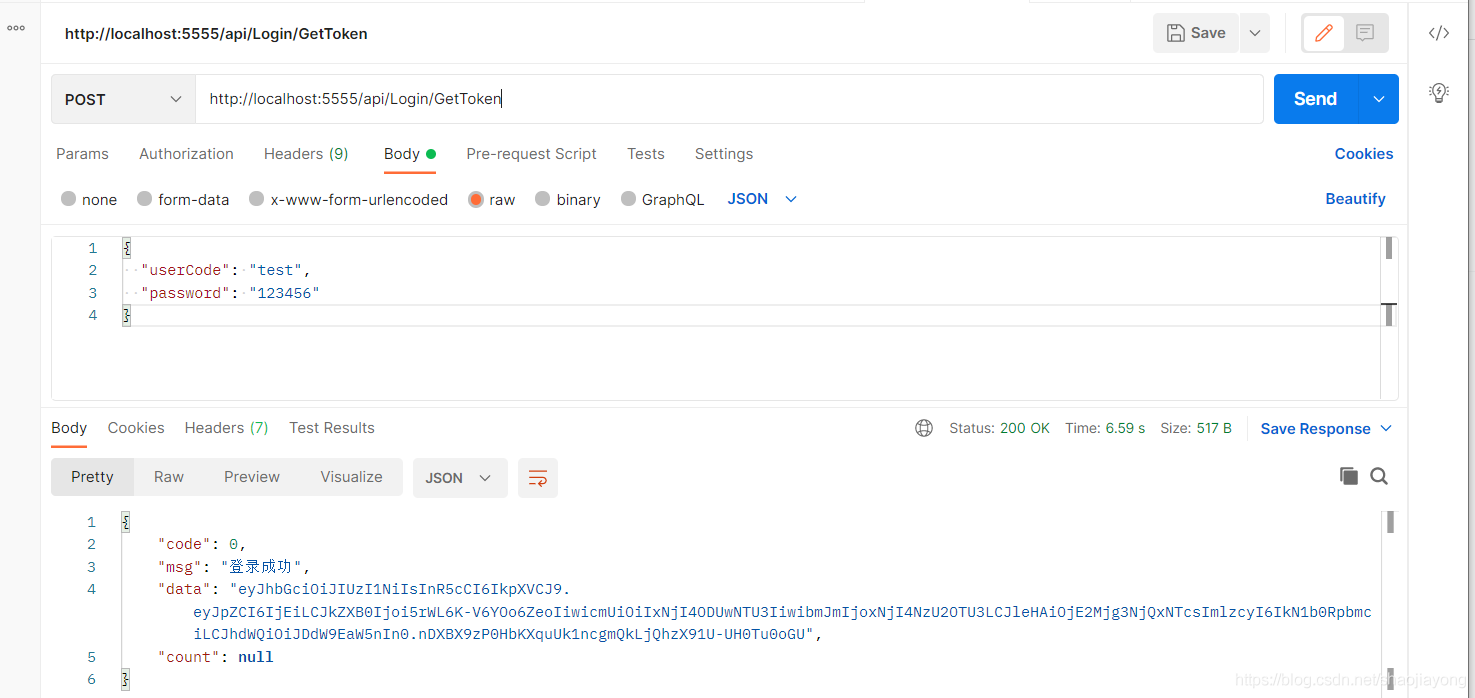Copy the response body
This screenshot has height=698, width=1475.
pyautogui.click(x=1348, y=476)
